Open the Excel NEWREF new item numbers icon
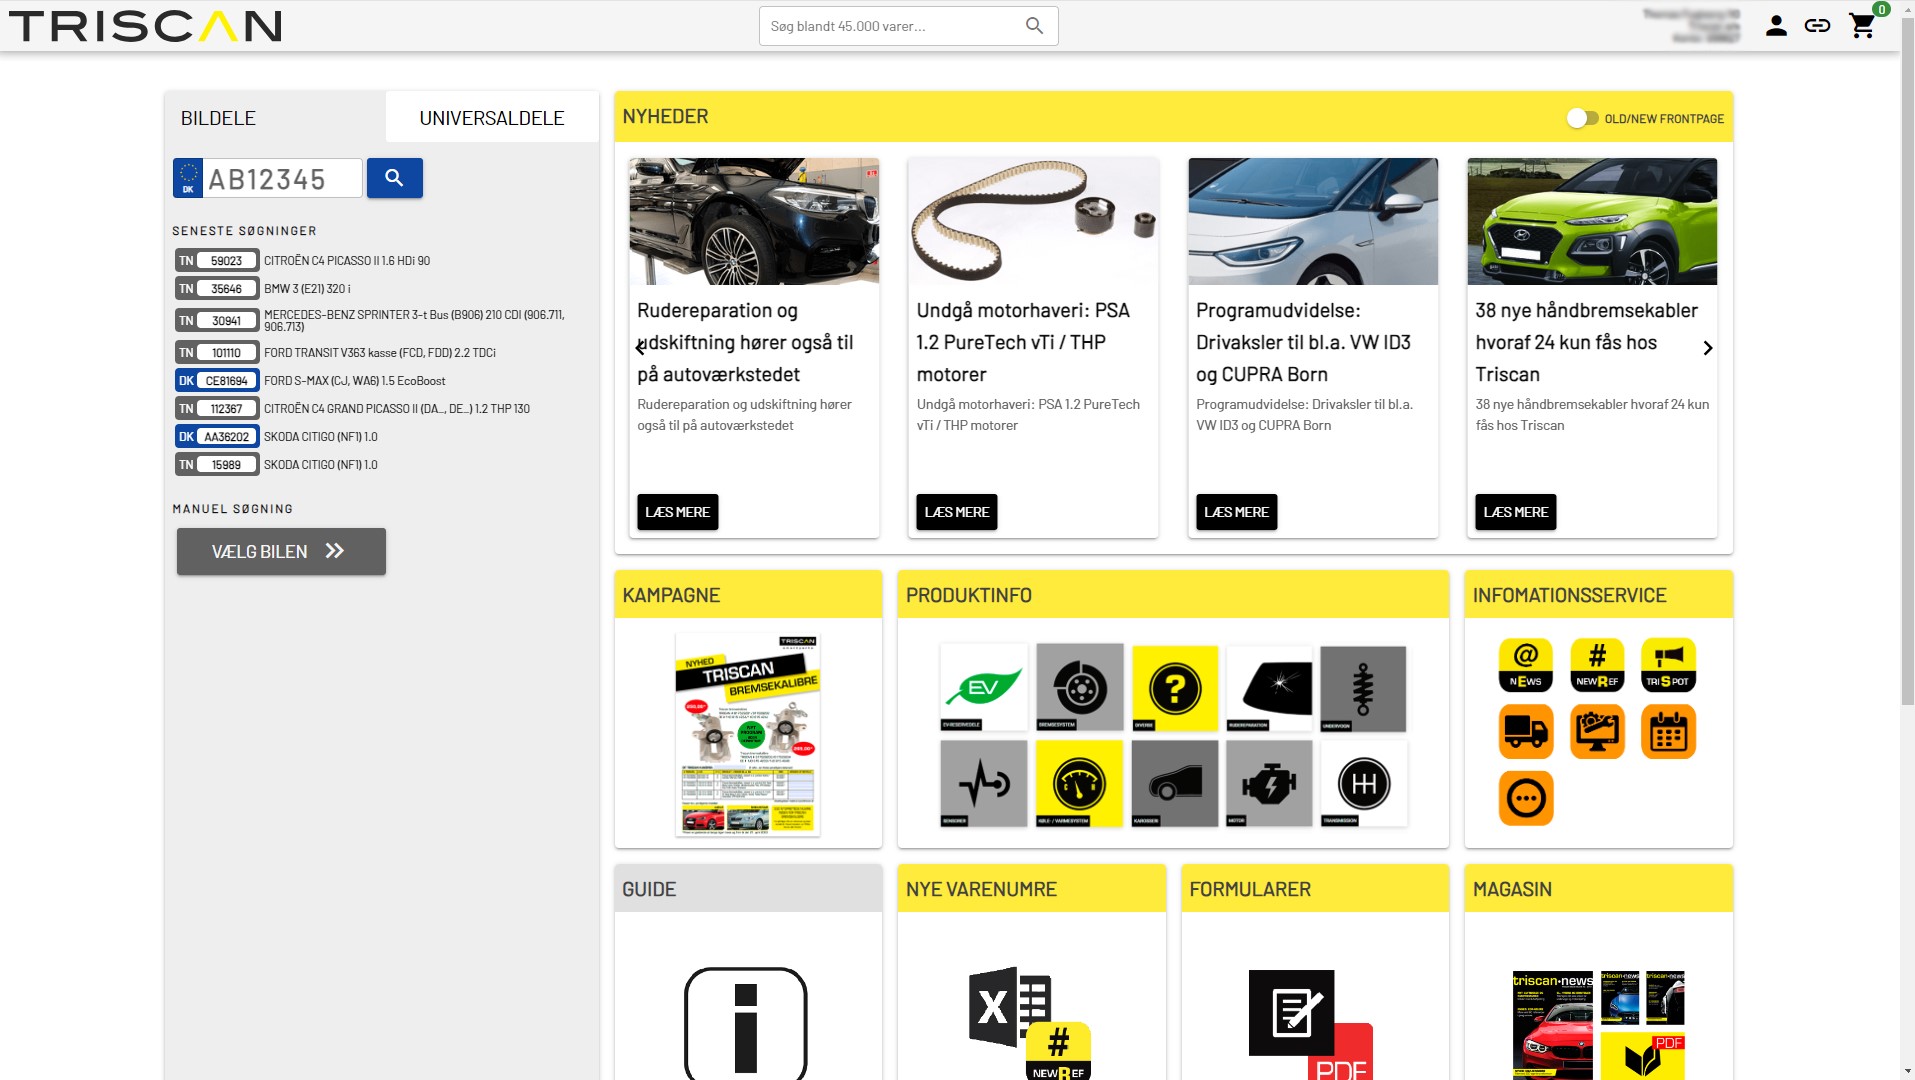The image size is (1915, 1080). point(1030,1023)
